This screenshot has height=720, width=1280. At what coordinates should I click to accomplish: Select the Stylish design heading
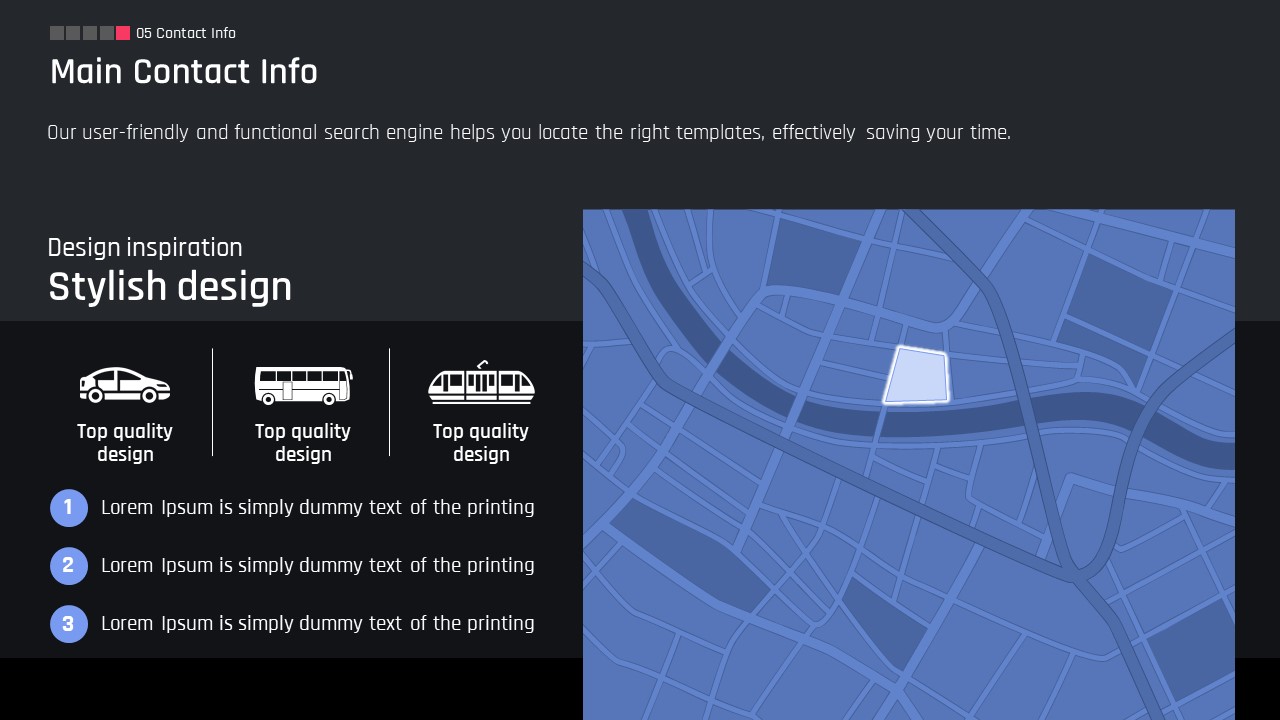click(170, 287)
